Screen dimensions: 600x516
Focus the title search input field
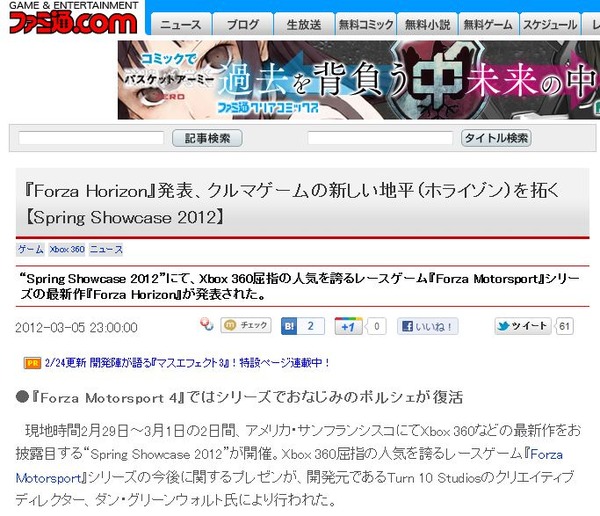click(380, 138)
